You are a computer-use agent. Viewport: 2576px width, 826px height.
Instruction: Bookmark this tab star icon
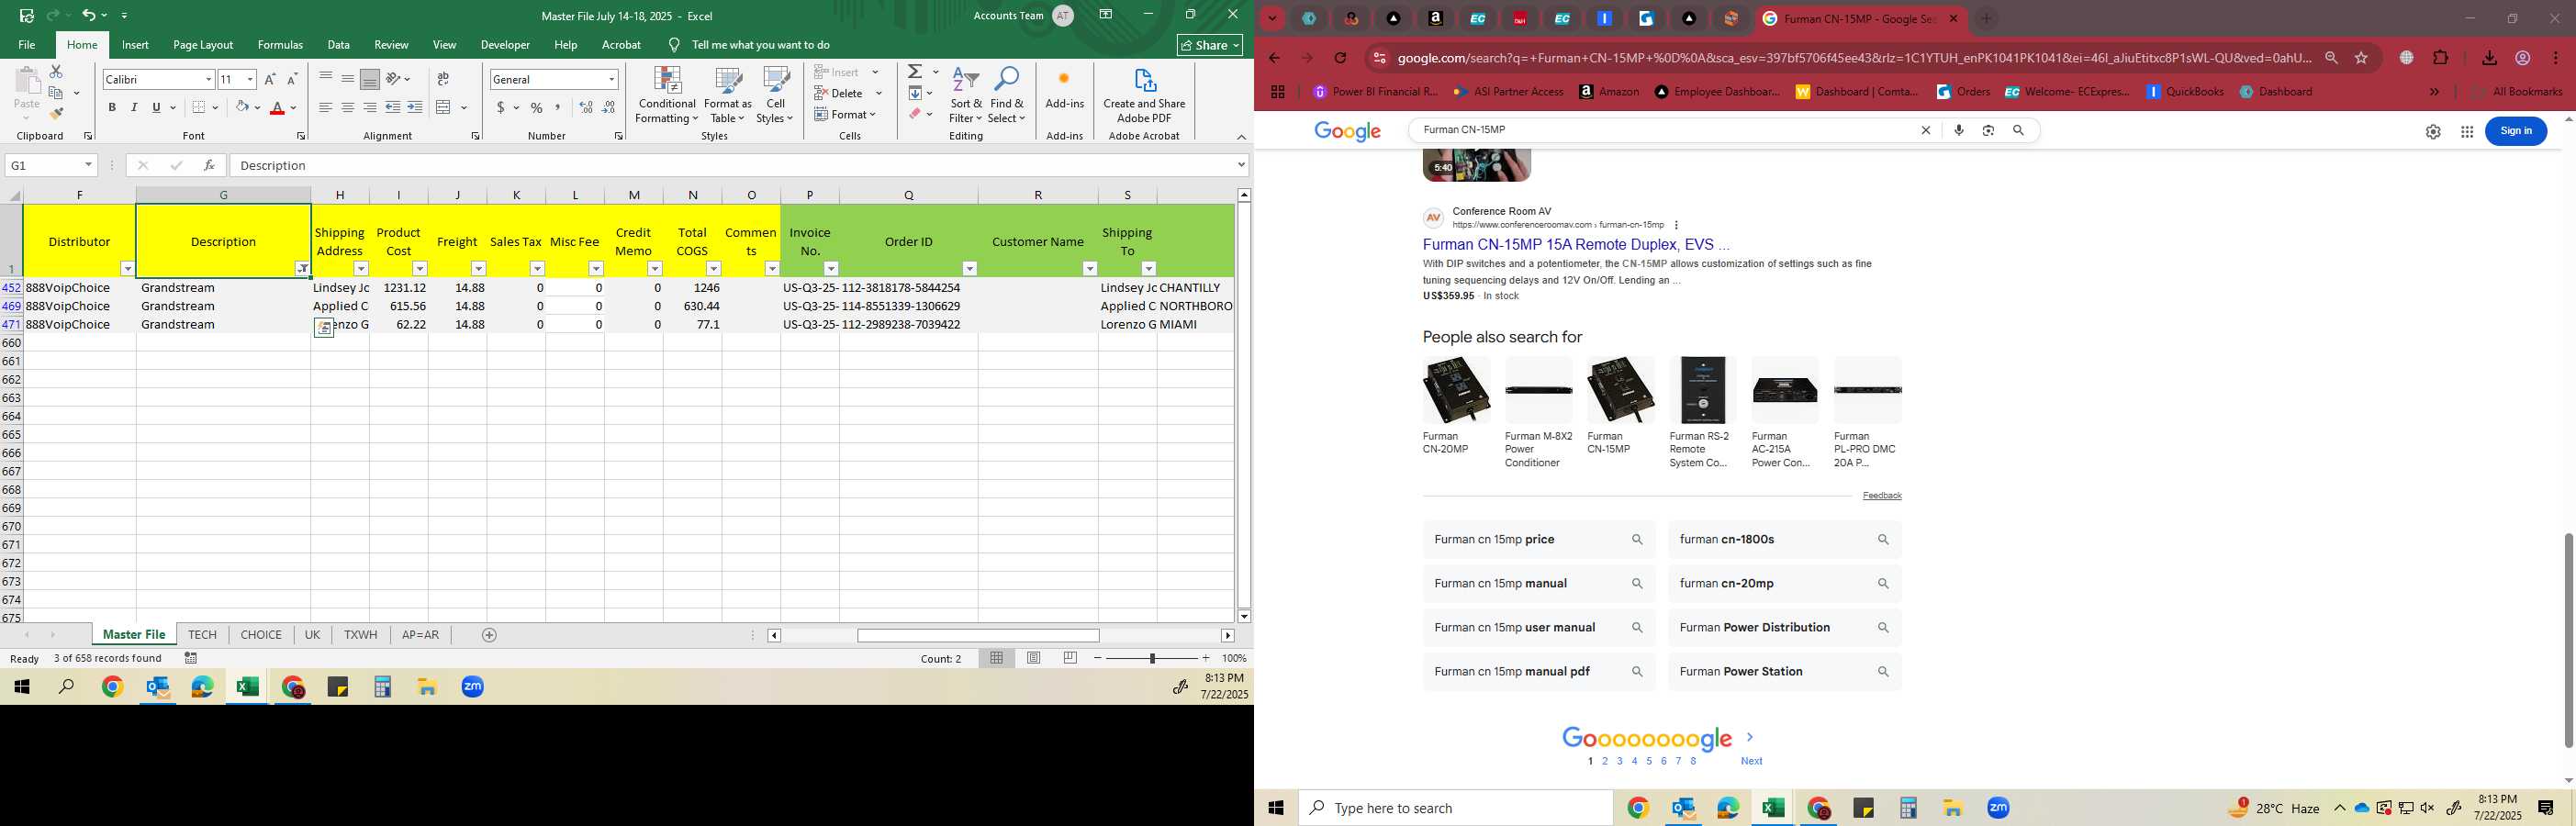[2362, 58]
